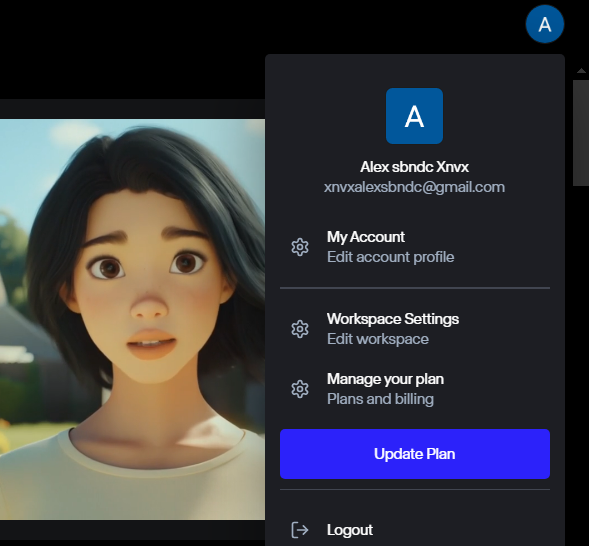Click the animated girl video preview
This screenshot has width=589, height=546.
pyautogui.click(x=132, y=320)
